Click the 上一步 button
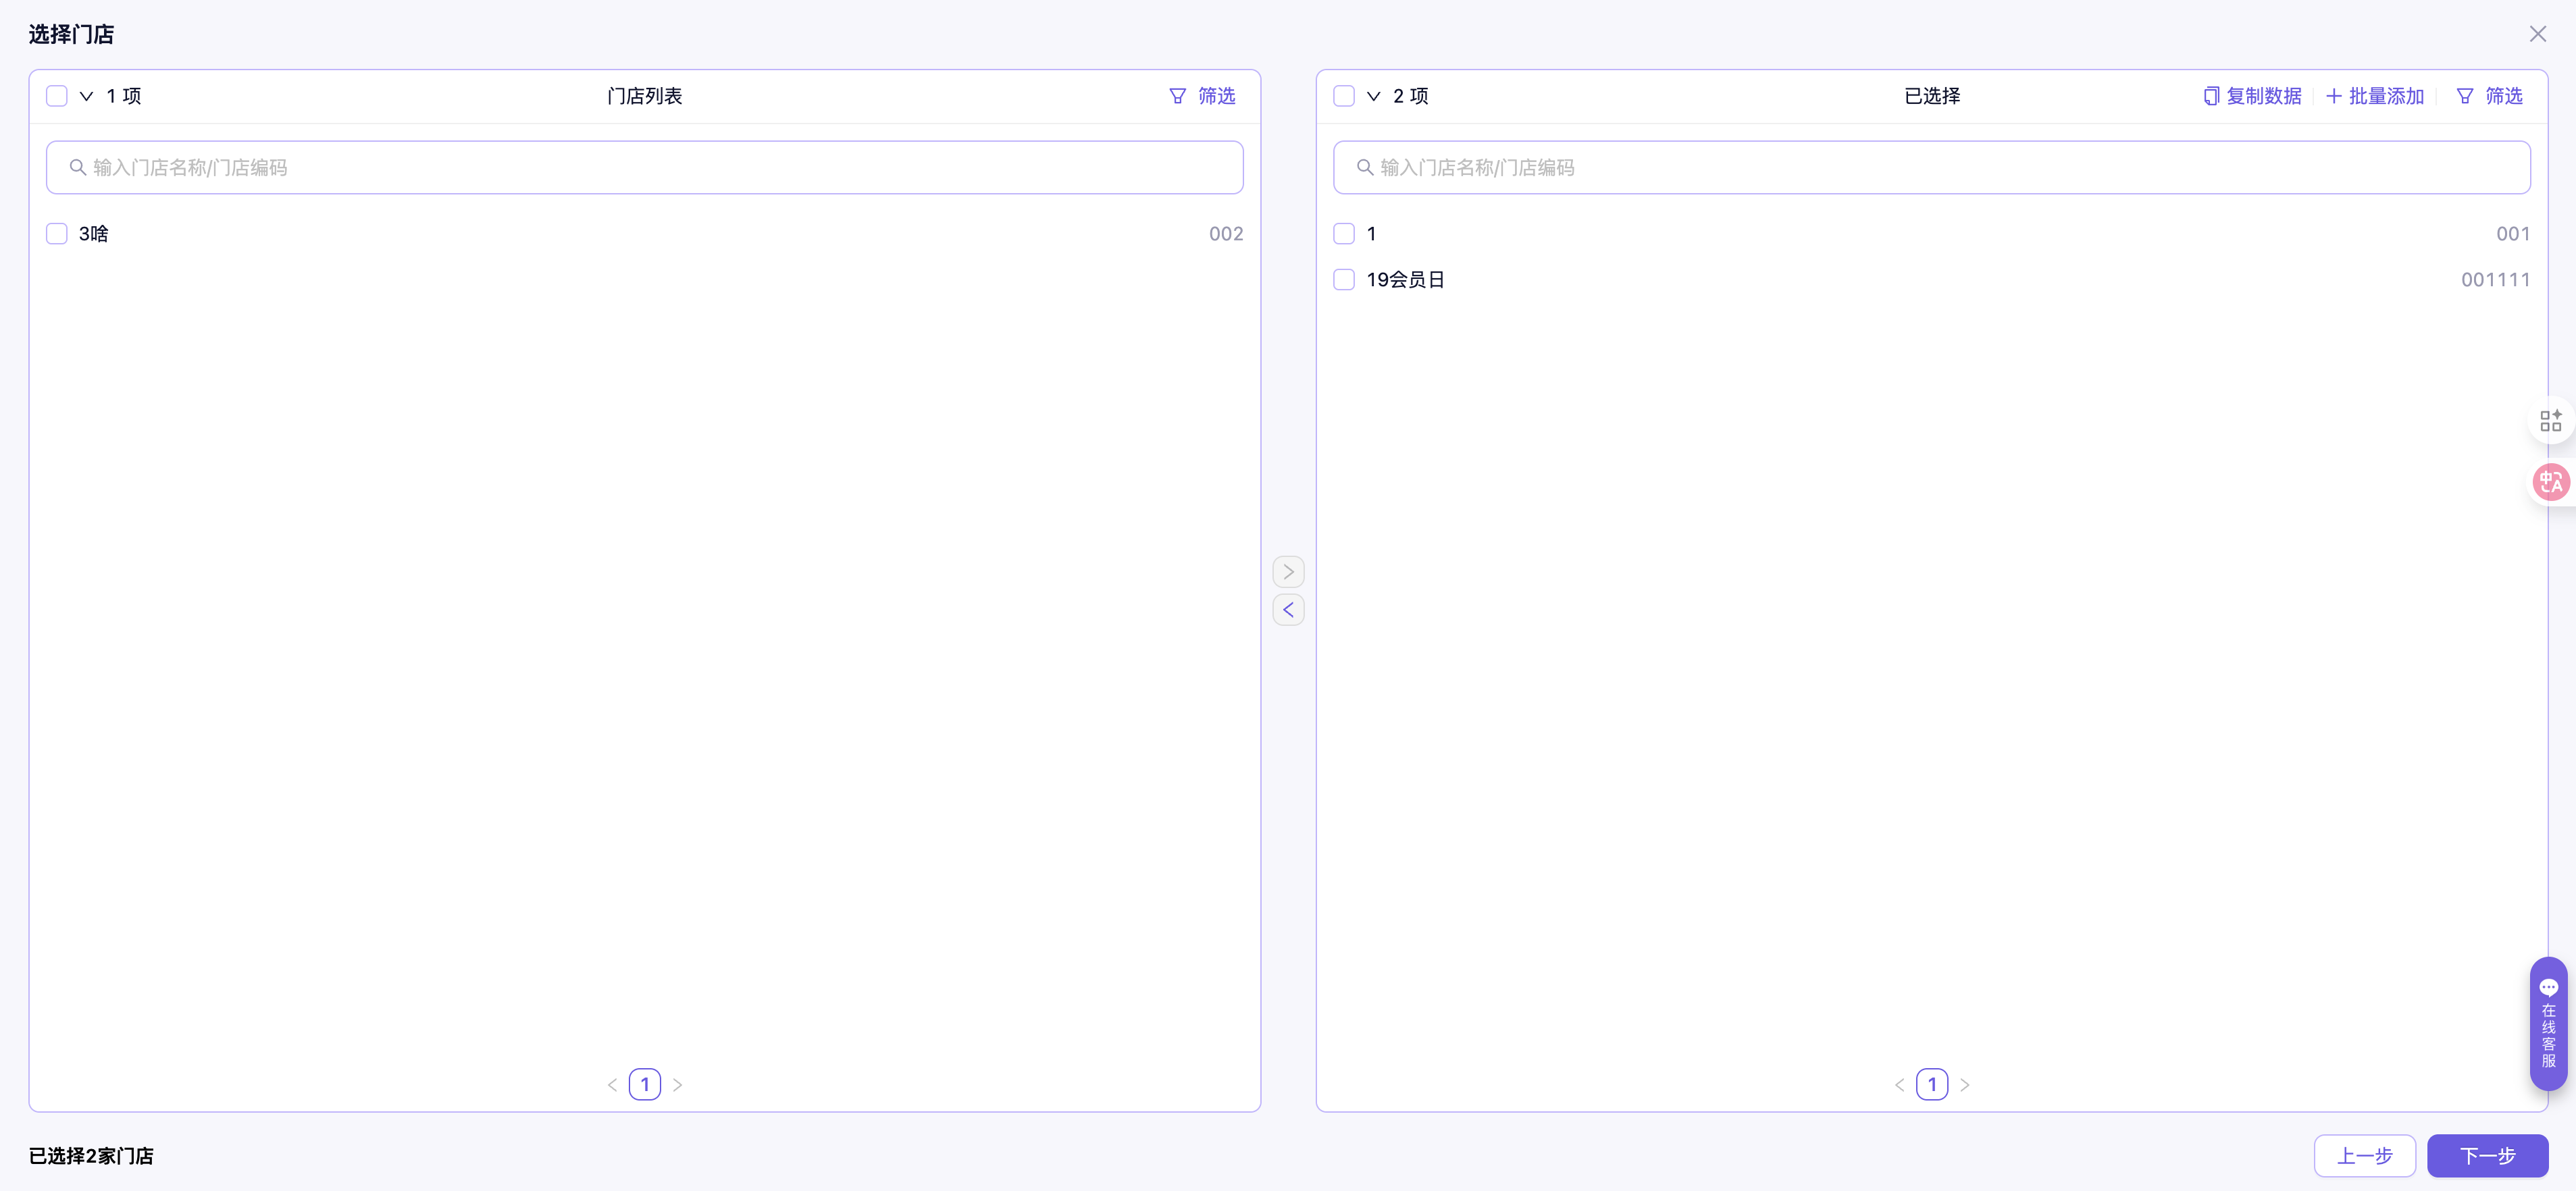The width and height of the screenshot is (2576, 1191). [2364, 1156]
